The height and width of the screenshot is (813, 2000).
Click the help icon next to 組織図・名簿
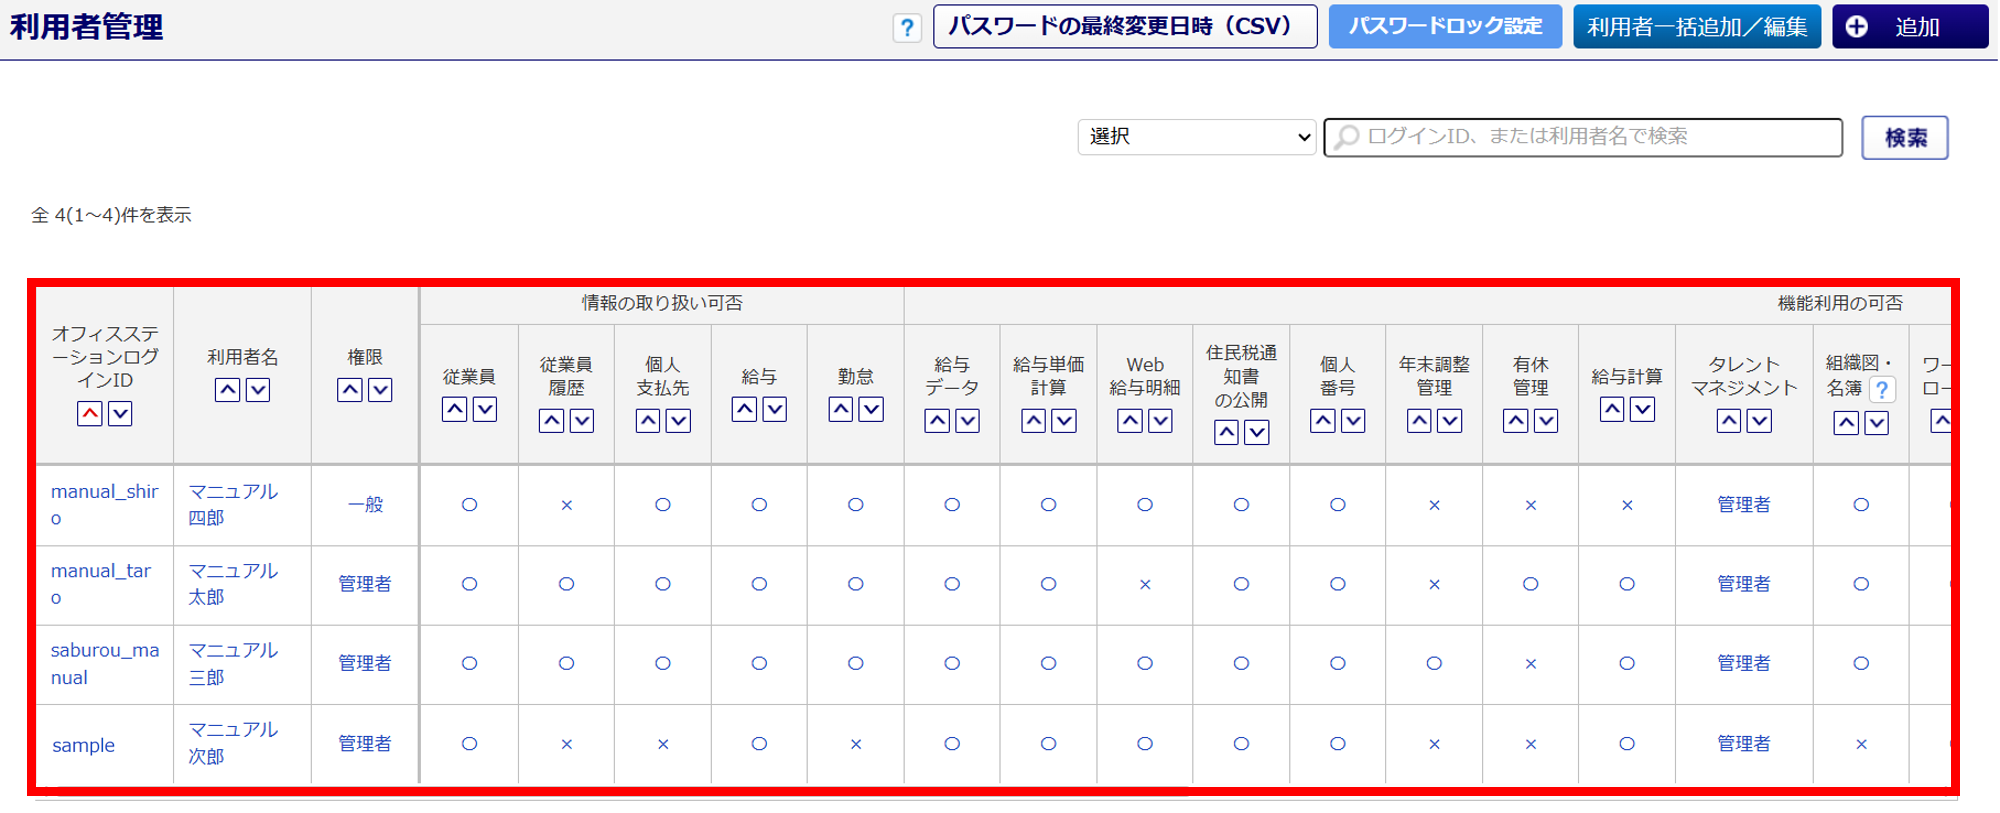click(x=1882, y=389)
